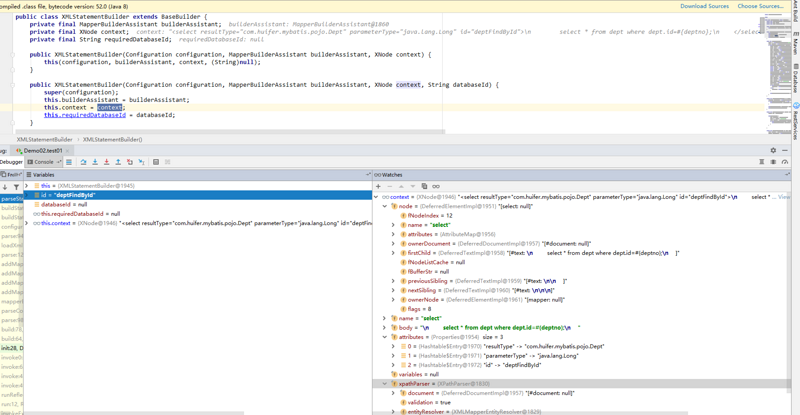Screen dimensions: 800x415
Task: Click the next frame down-arrow icon
Action: click(5, 187)
